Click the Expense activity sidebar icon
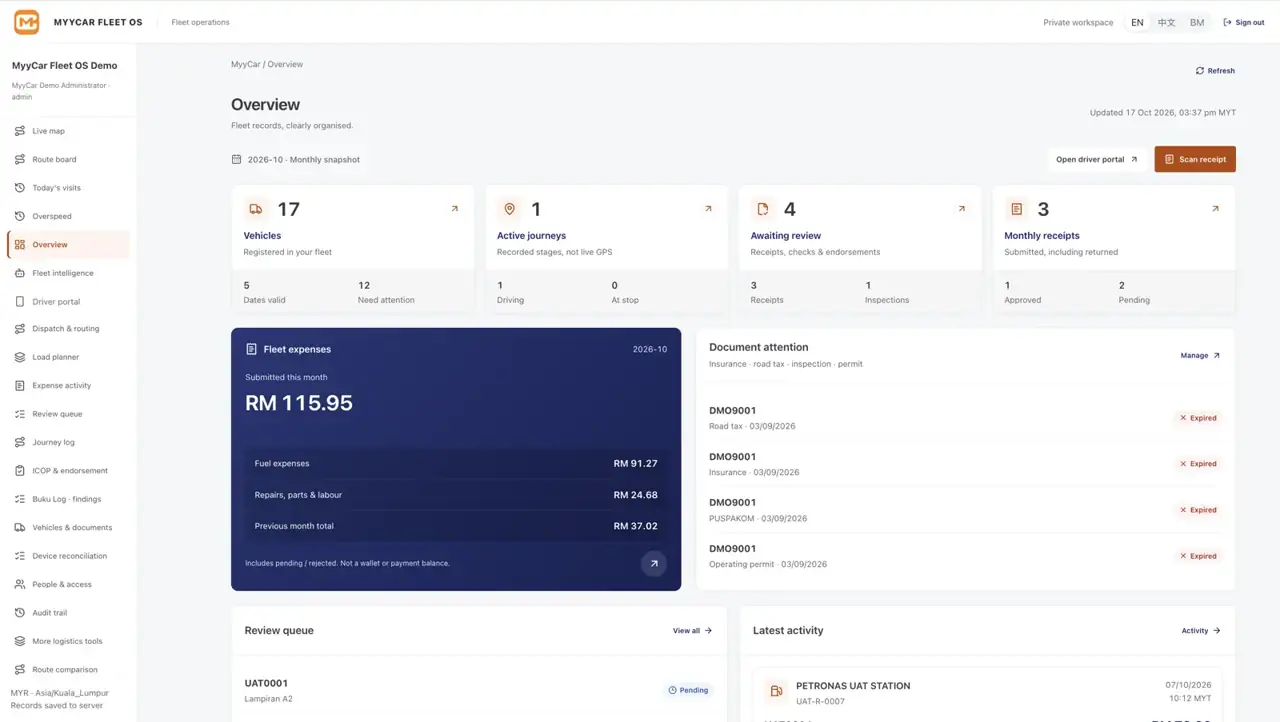Viewport: 1280px width, 722px height. (x=20, y=385)
